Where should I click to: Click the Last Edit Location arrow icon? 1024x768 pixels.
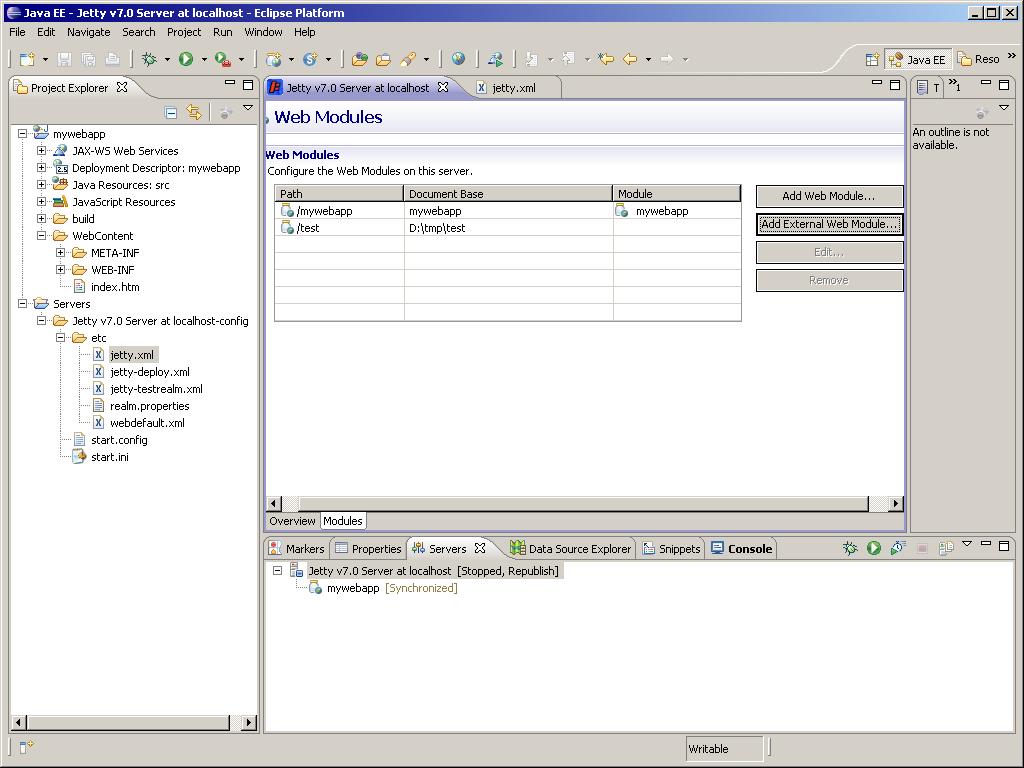pyautogui.click(x=605, y=59)
